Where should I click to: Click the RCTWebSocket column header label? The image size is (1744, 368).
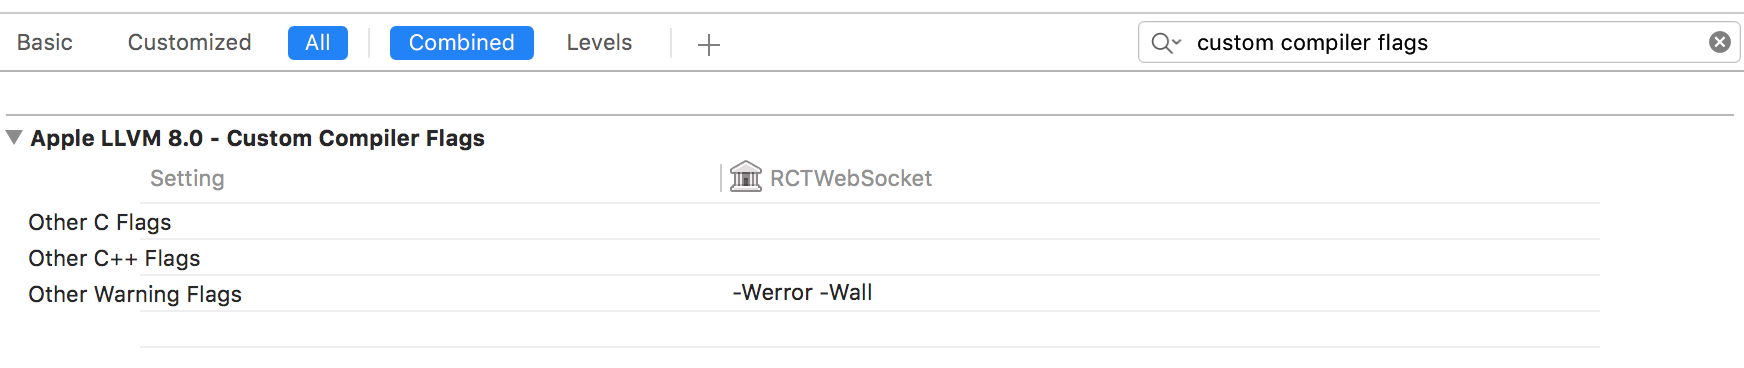[850, 178]
